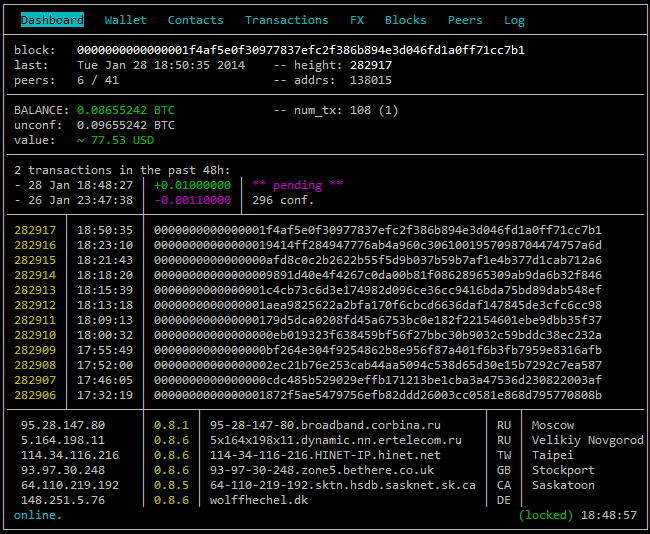Click the block time 18:23:10
The height and width of the screenshot is (534, 650).
(x=105, y=245)
